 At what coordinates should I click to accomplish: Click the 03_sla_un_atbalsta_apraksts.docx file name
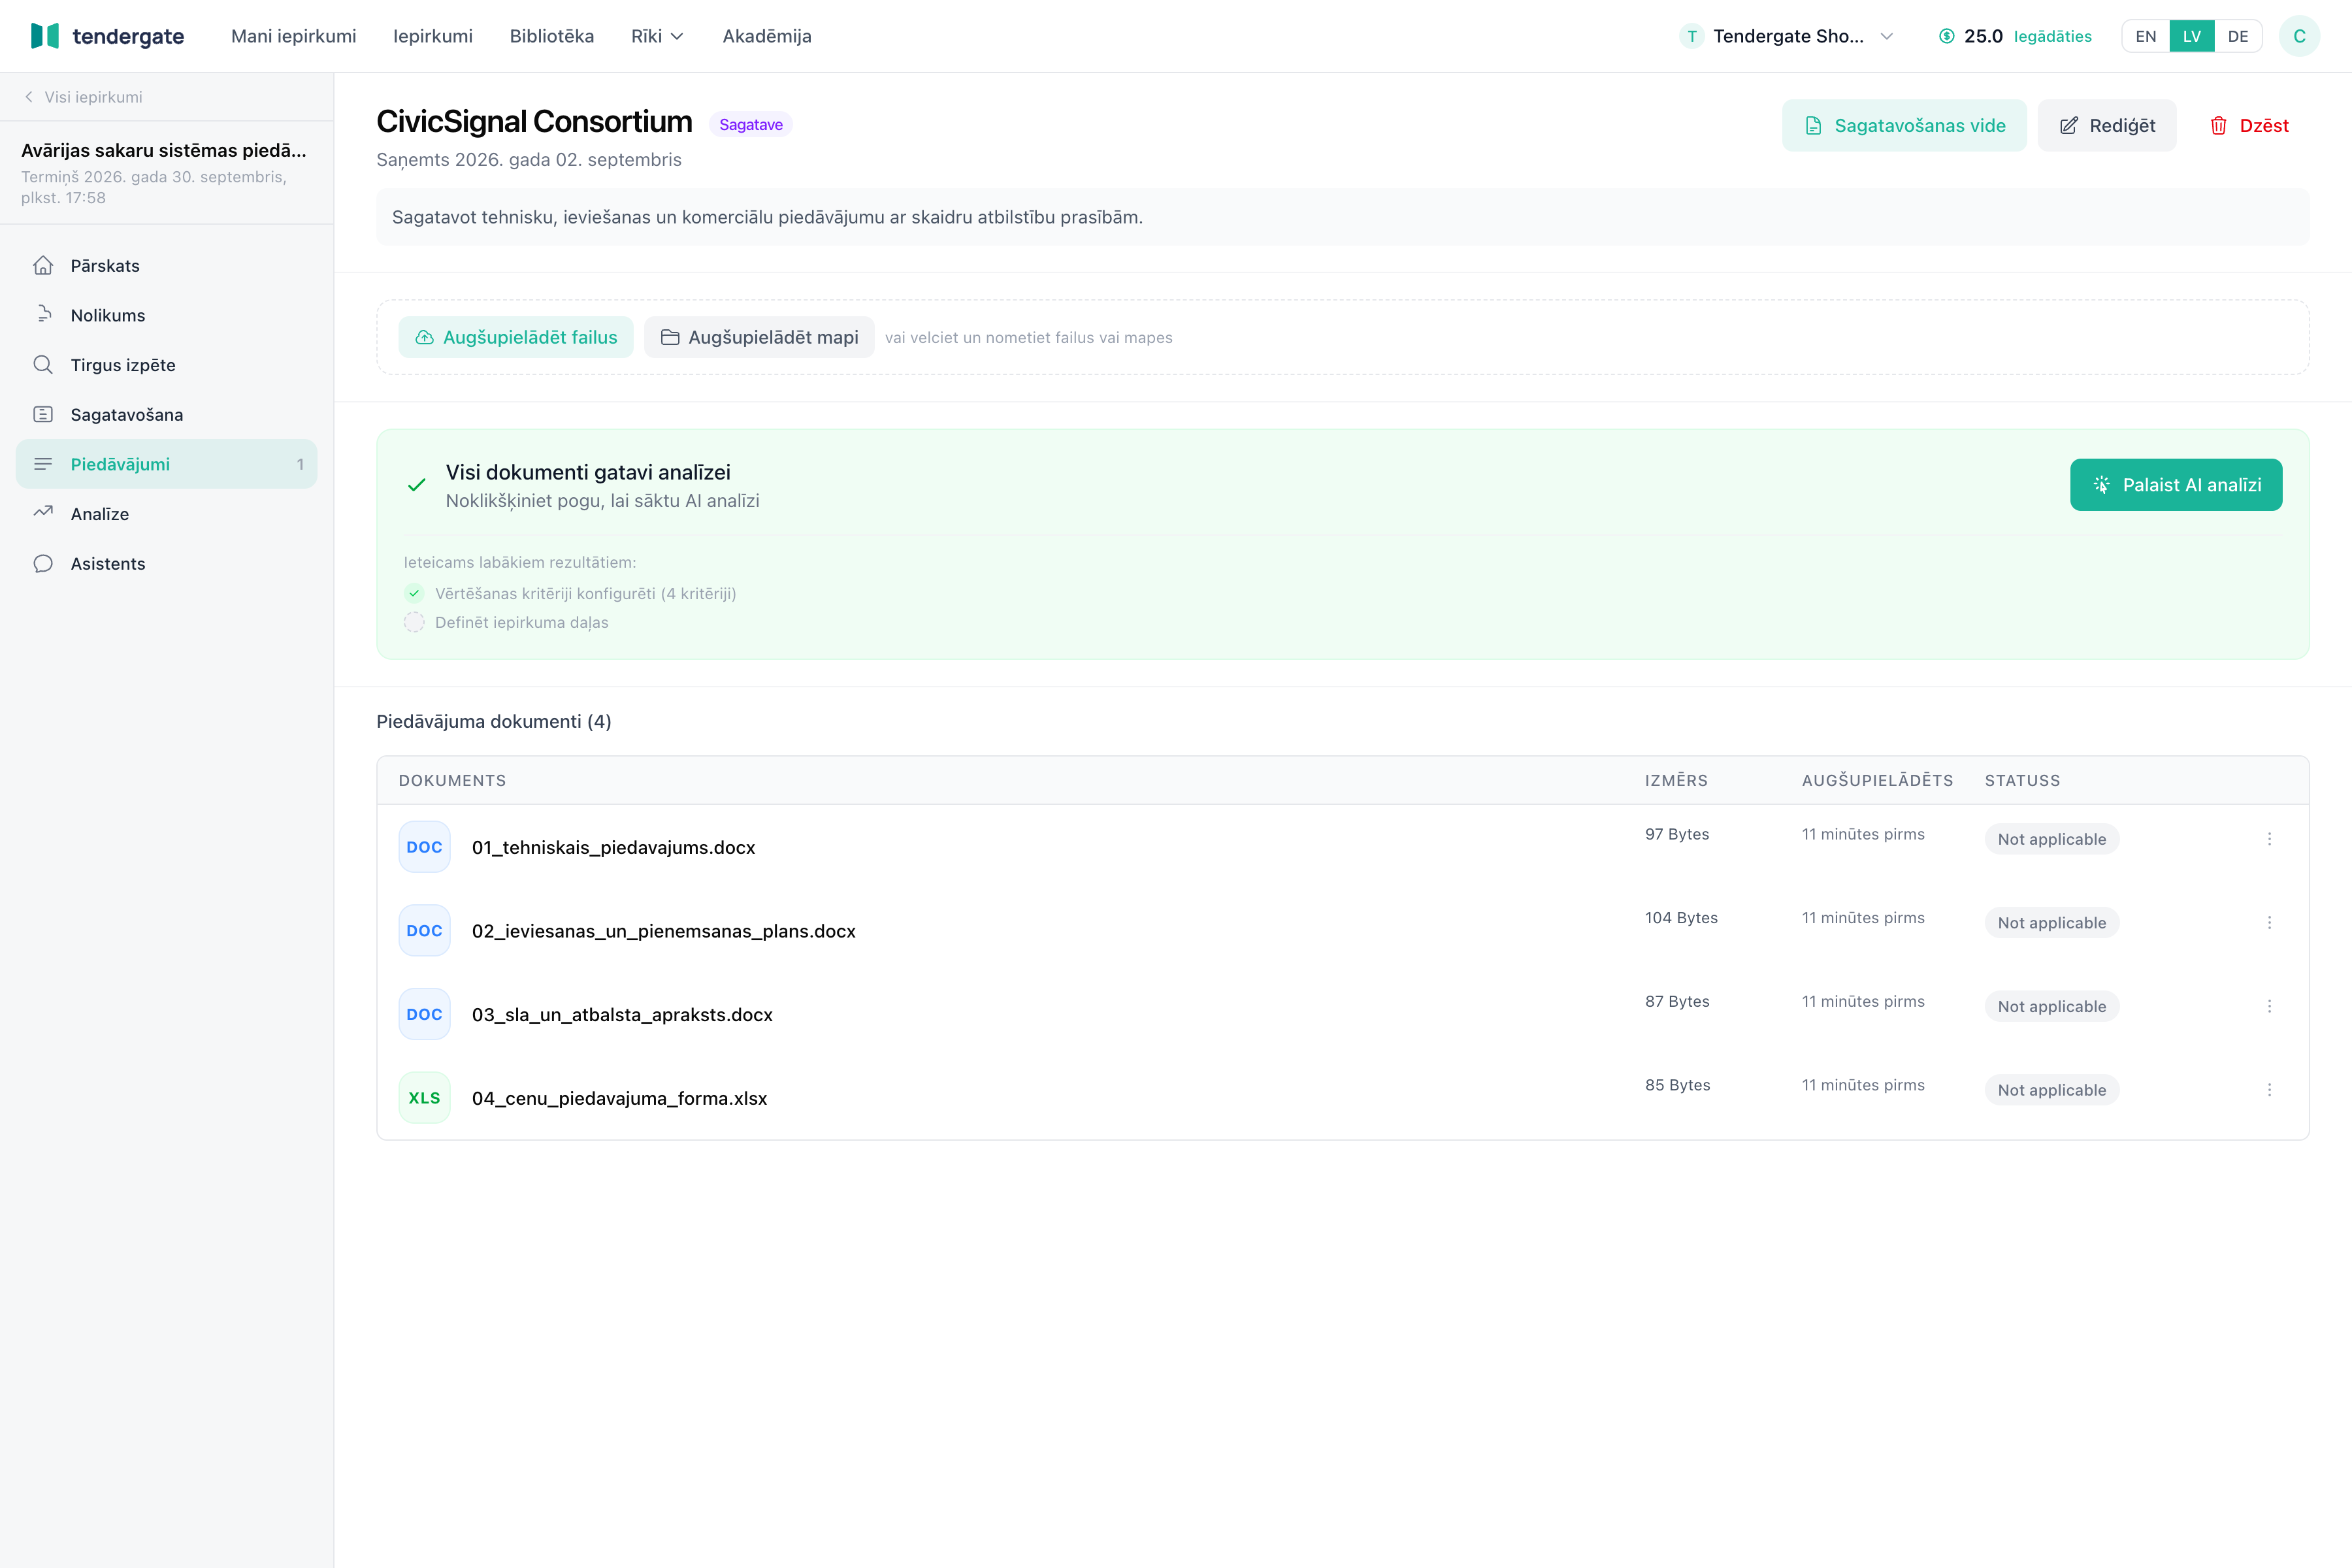[622, 1014]
